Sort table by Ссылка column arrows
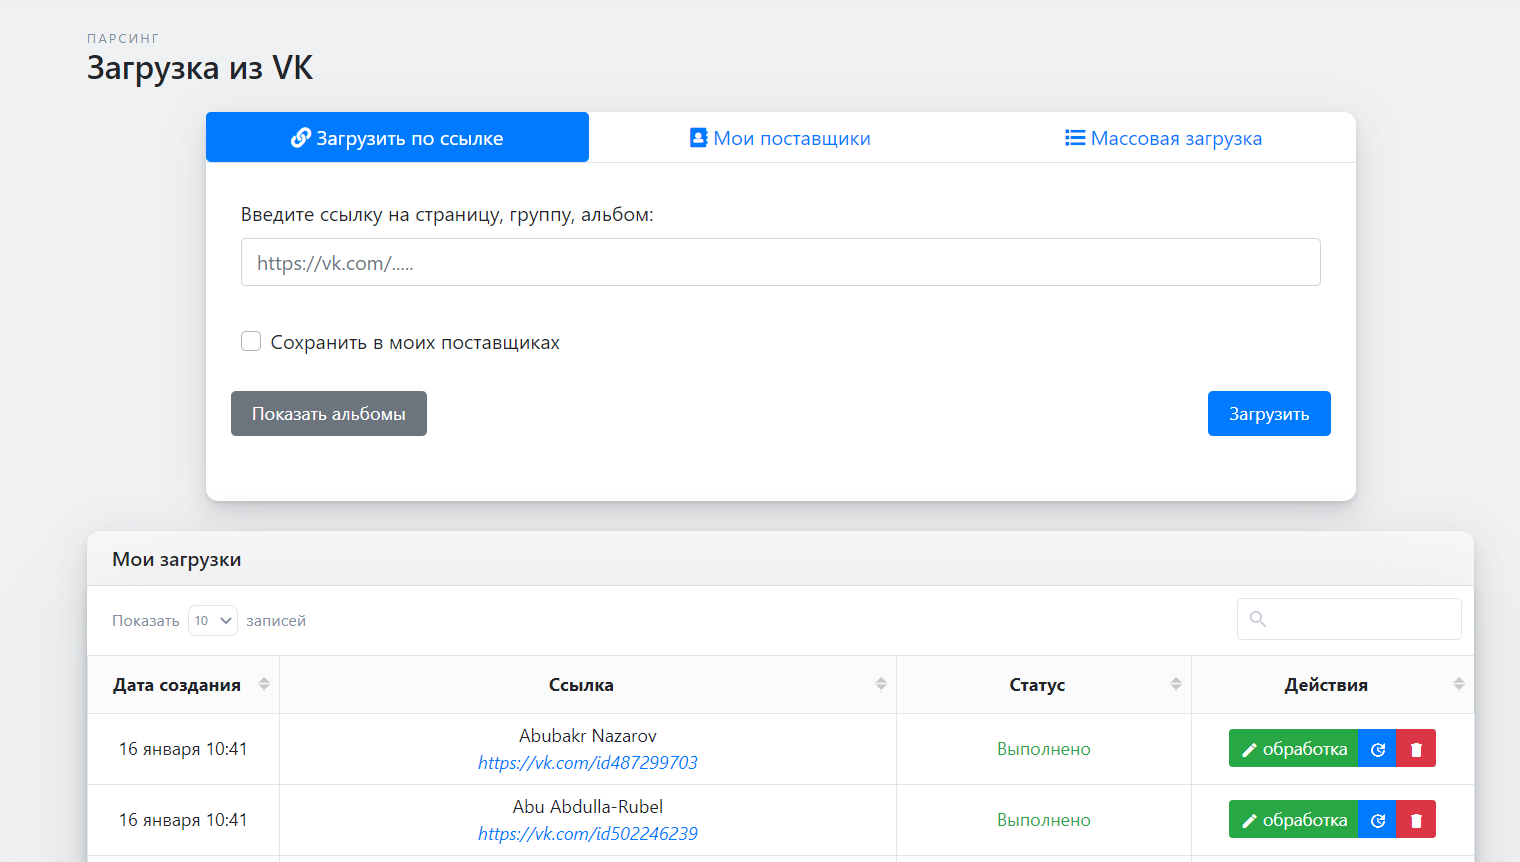The image size is (1520, 862). (x=881, y=684)
